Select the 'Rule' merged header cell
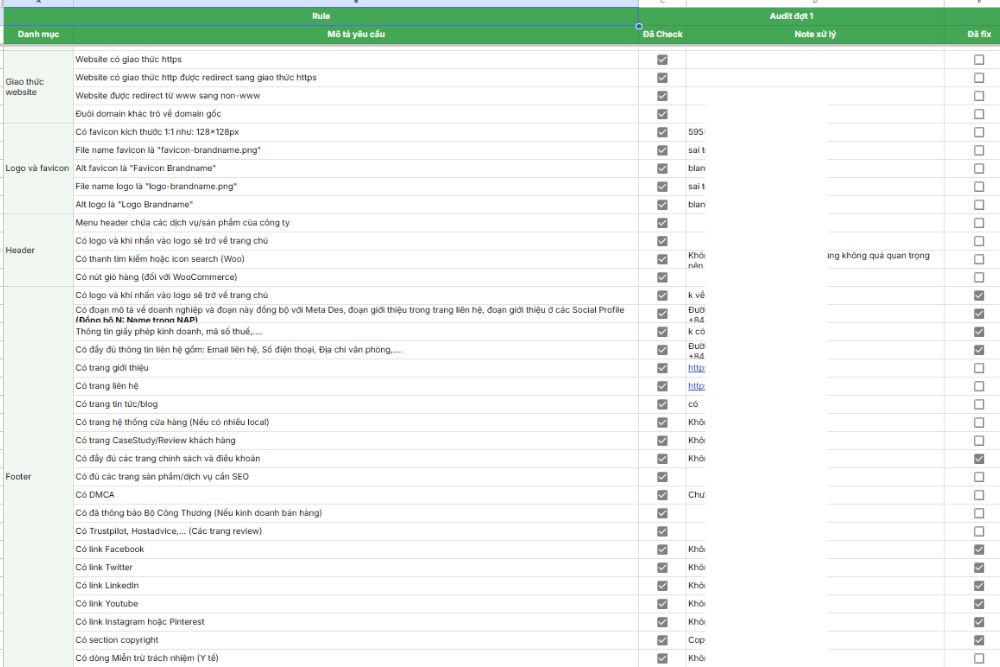 (x=321, y=16)
